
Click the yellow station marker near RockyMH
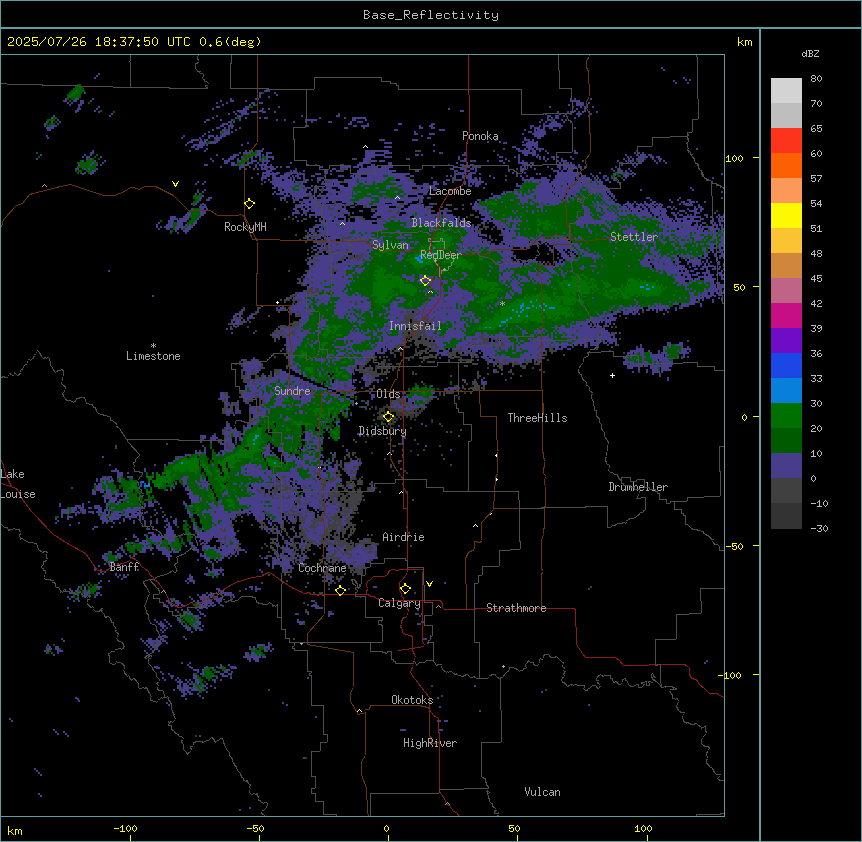pos(250,204)
